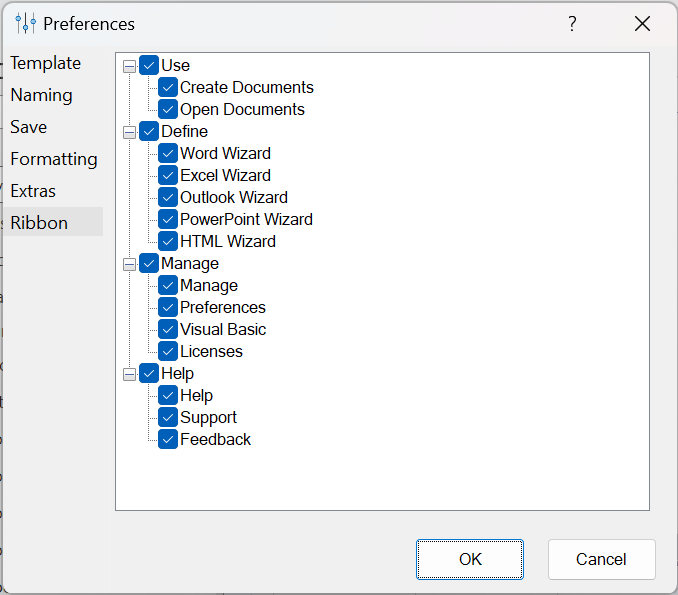Switch to the Template tab
678x595 pixels.
tap(45, 63)
